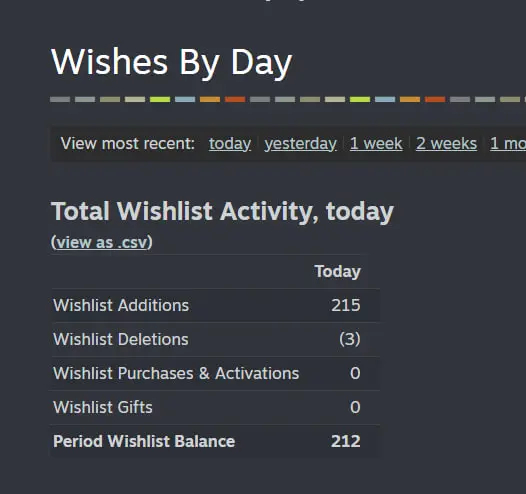
Task: Select the Wishlist Gifts row label
Action: pyautogui.click(x=103, y=407)
